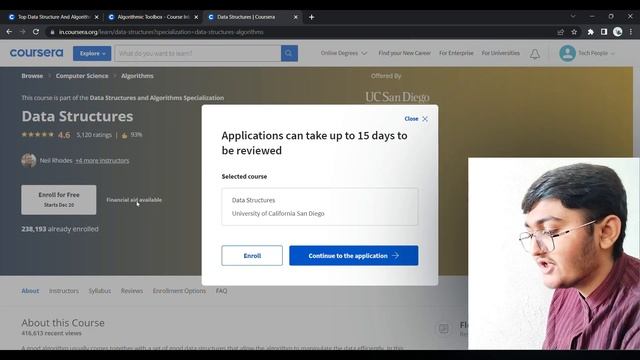Open the 'For Enterprise' link
This screenshot has width=640, height=360.
[x=456, y=53]
